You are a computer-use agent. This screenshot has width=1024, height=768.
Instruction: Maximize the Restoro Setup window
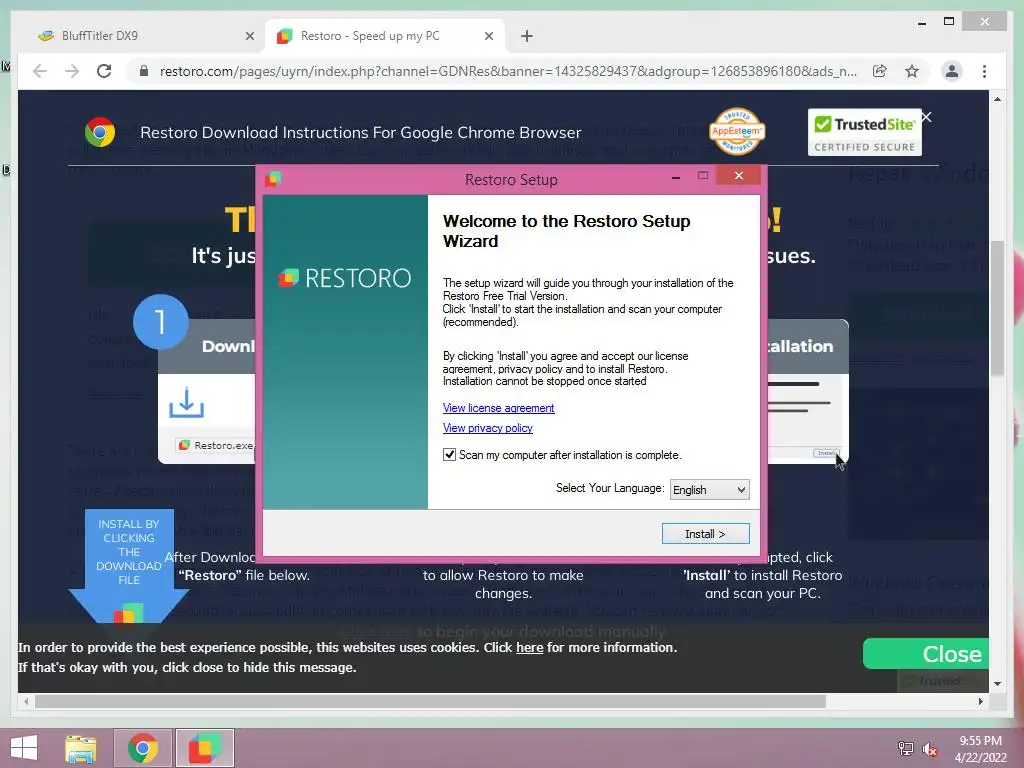pyautogui.click(x=703, y=175)
